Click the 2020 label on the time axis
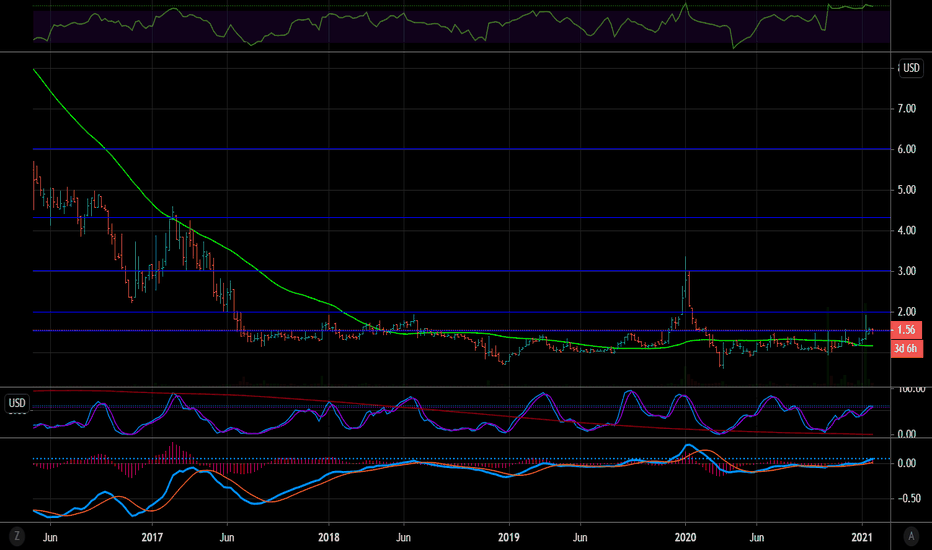This screenshot has height=550, width=932. click(685, 538)
